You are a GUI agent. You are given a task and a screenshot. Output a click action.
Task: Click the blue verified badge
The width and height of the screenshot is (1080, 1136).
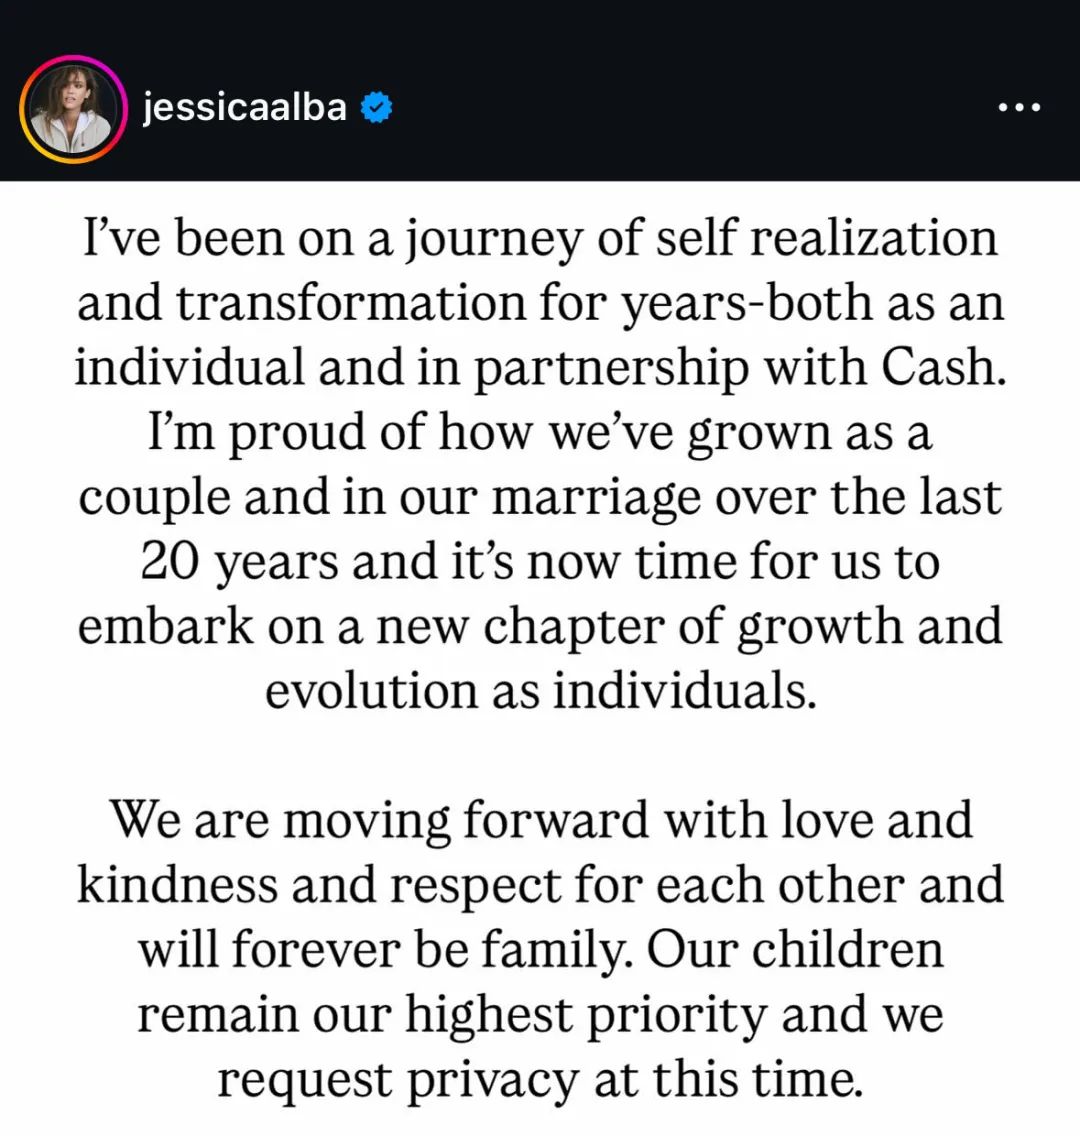(377, 107)
